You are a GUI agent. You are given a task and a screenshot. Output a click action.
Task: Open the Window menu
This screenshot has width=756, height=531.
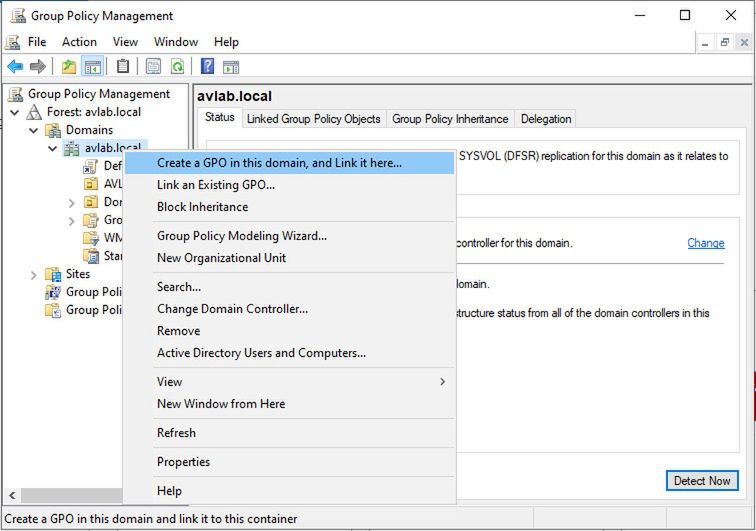click(176, 42)
